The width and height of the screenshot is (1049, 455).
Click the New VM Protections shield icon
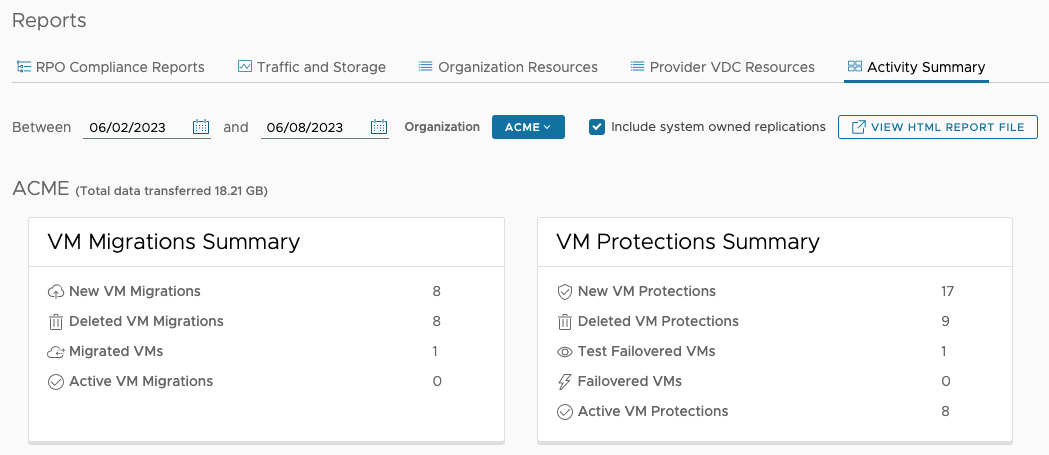[x=565, y=292]
